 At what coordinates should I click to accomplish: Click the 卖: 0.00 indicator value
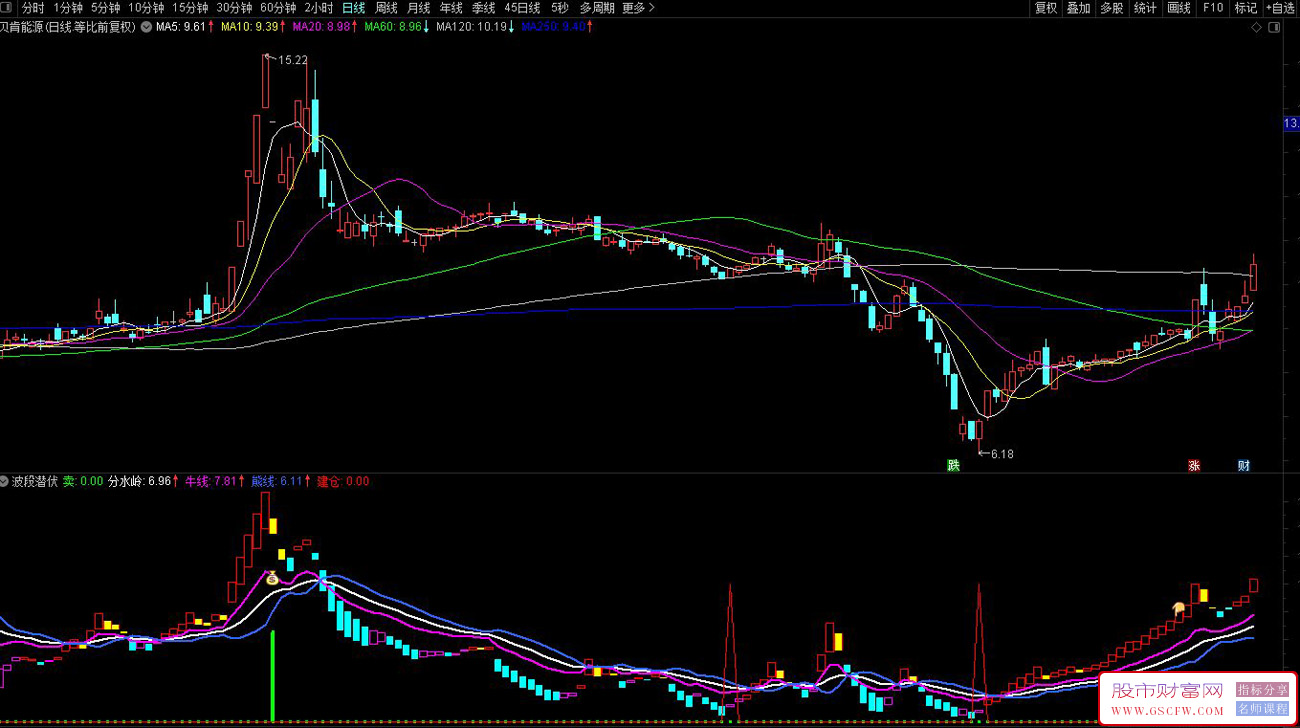point(83,481)
